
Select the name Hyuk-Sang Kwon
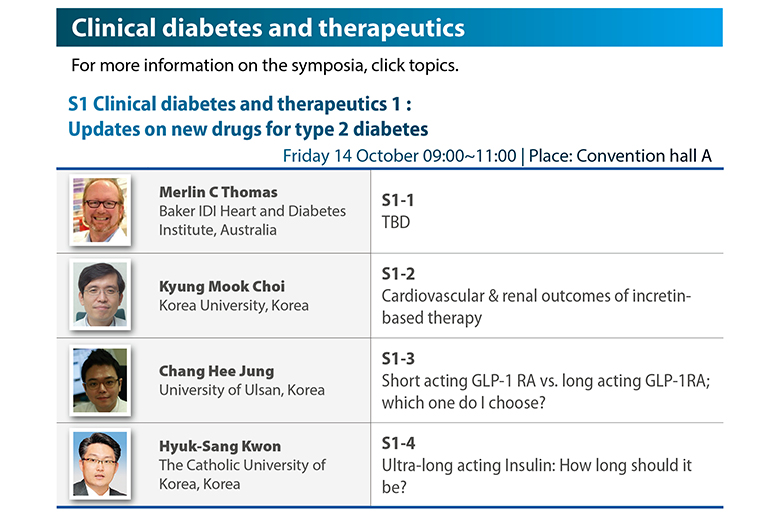pyautogui.click(x=220, y=446)
